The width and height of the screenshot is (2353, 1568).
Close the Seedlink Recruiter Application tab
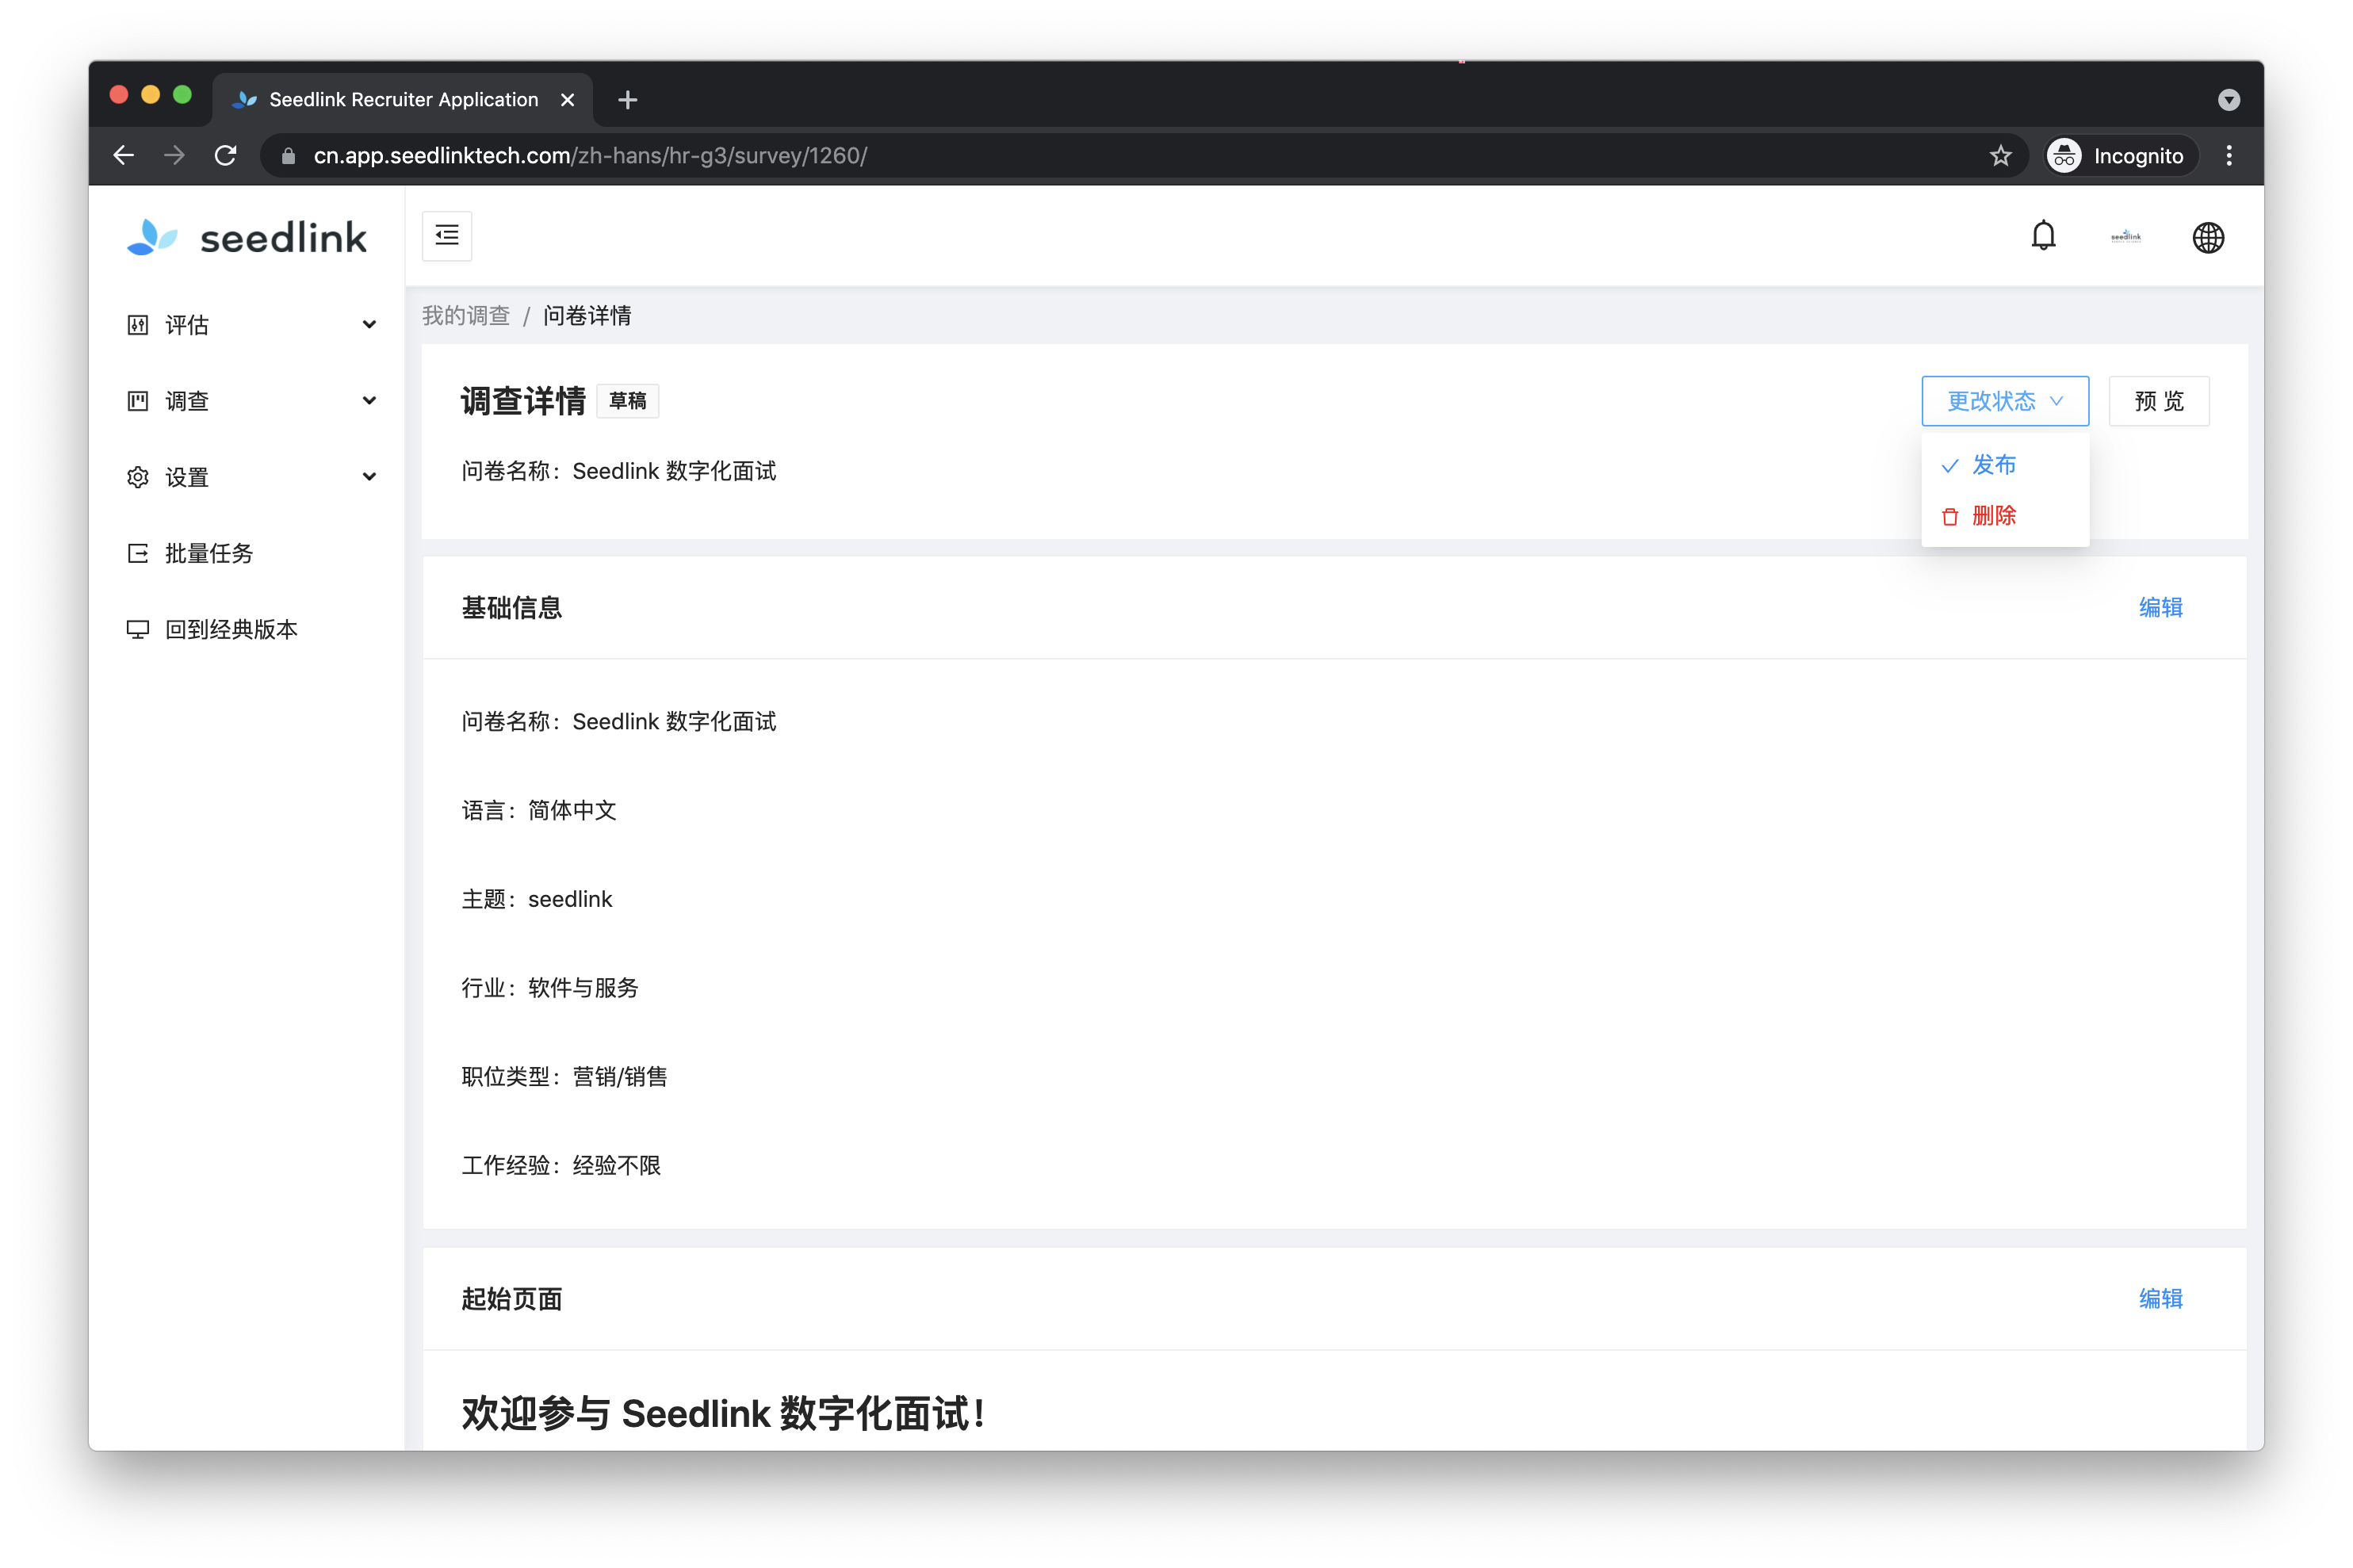(x=567, y=99)
